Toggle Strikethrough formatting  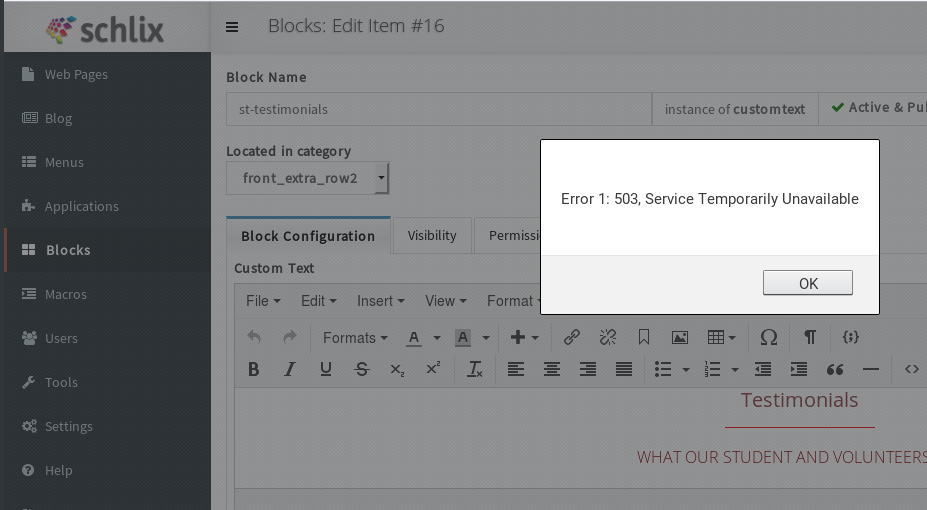pos(361,369)
